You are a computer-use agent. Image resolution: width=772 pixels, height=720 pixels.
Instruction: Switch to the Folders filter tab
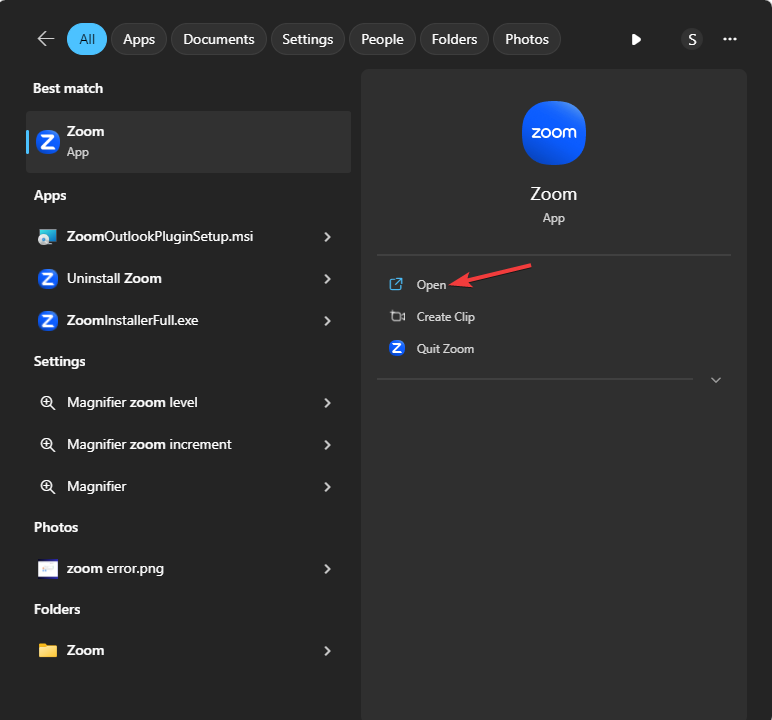point(454,39)
